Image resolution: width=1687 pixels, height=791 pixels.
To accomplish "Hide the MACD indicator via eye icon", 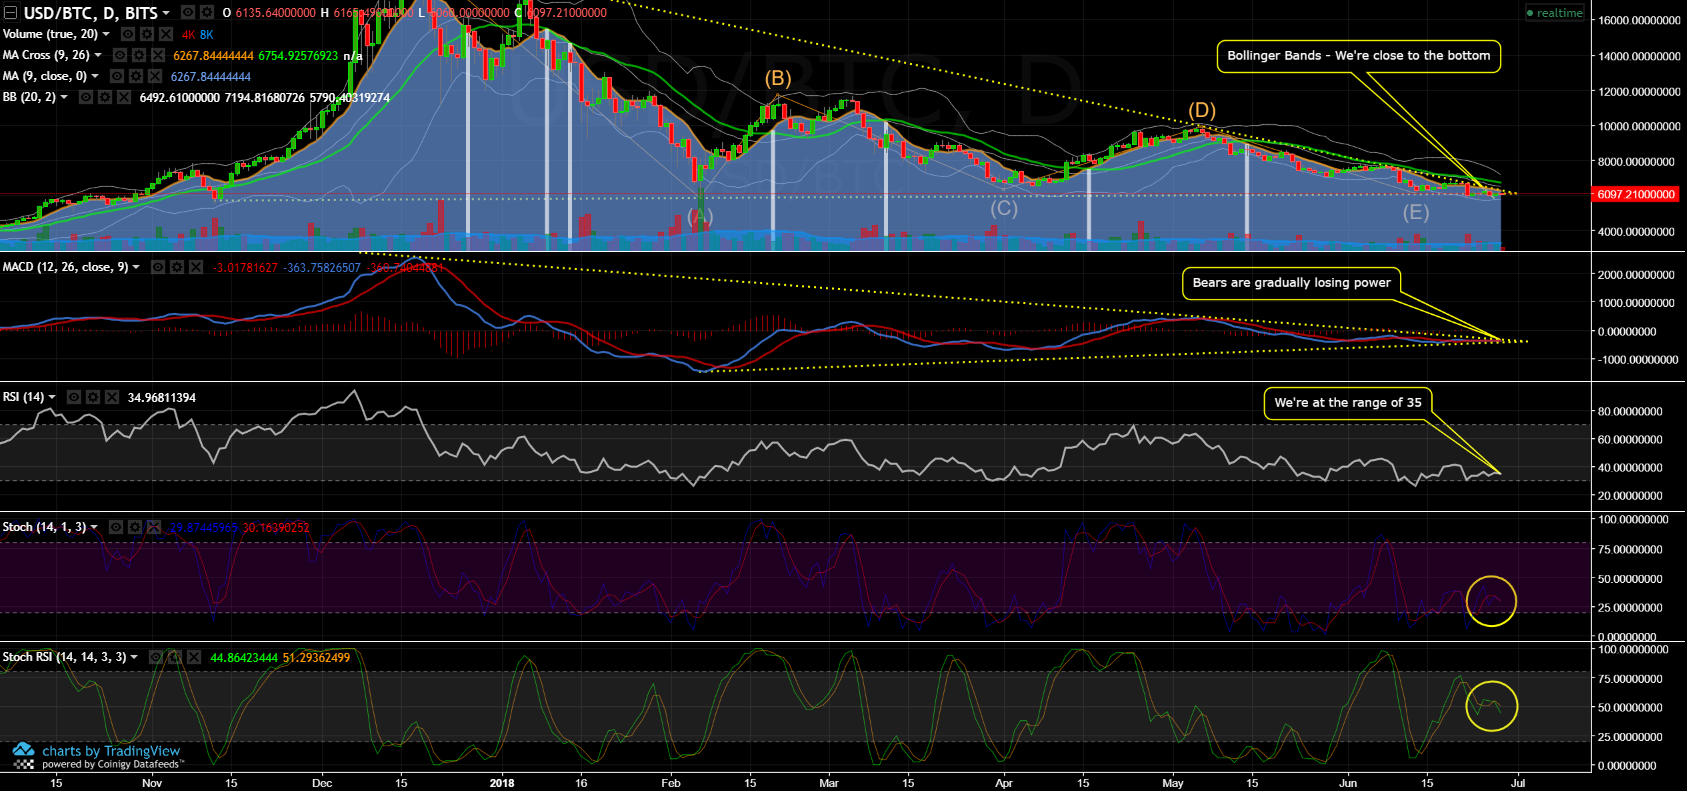I will pyautogui.click(x=158, y=267).
